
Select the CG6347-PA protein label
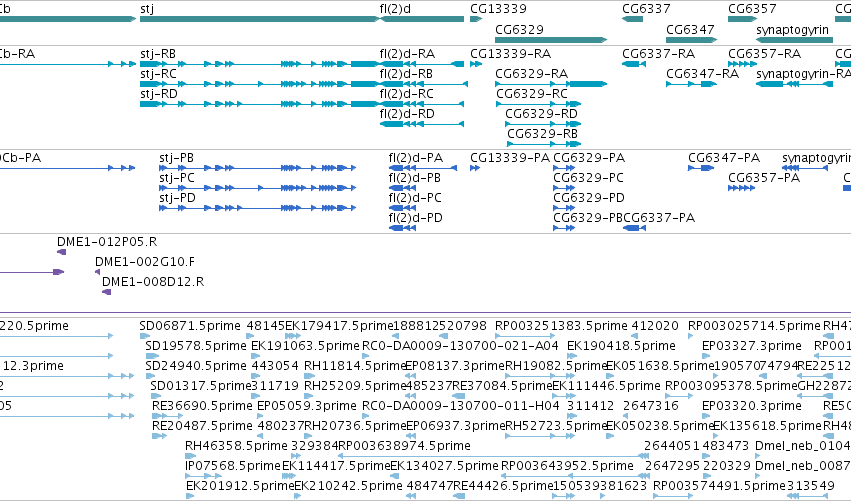pyautogui.click(x=724, y=158)
